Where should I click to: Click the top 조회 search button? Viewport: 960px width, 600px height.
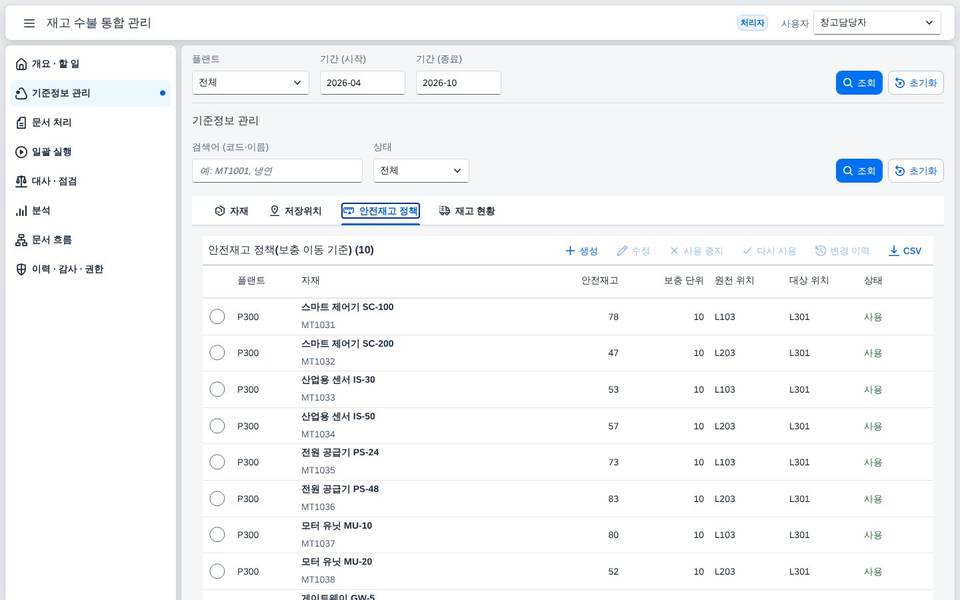859,83
